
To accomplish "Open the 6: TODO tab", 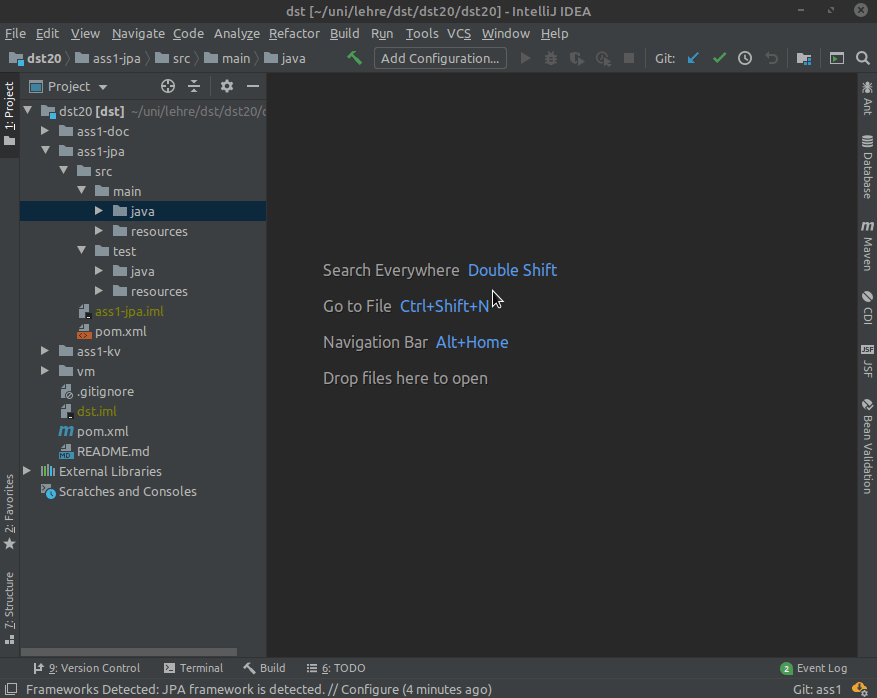I will (336, 668).
